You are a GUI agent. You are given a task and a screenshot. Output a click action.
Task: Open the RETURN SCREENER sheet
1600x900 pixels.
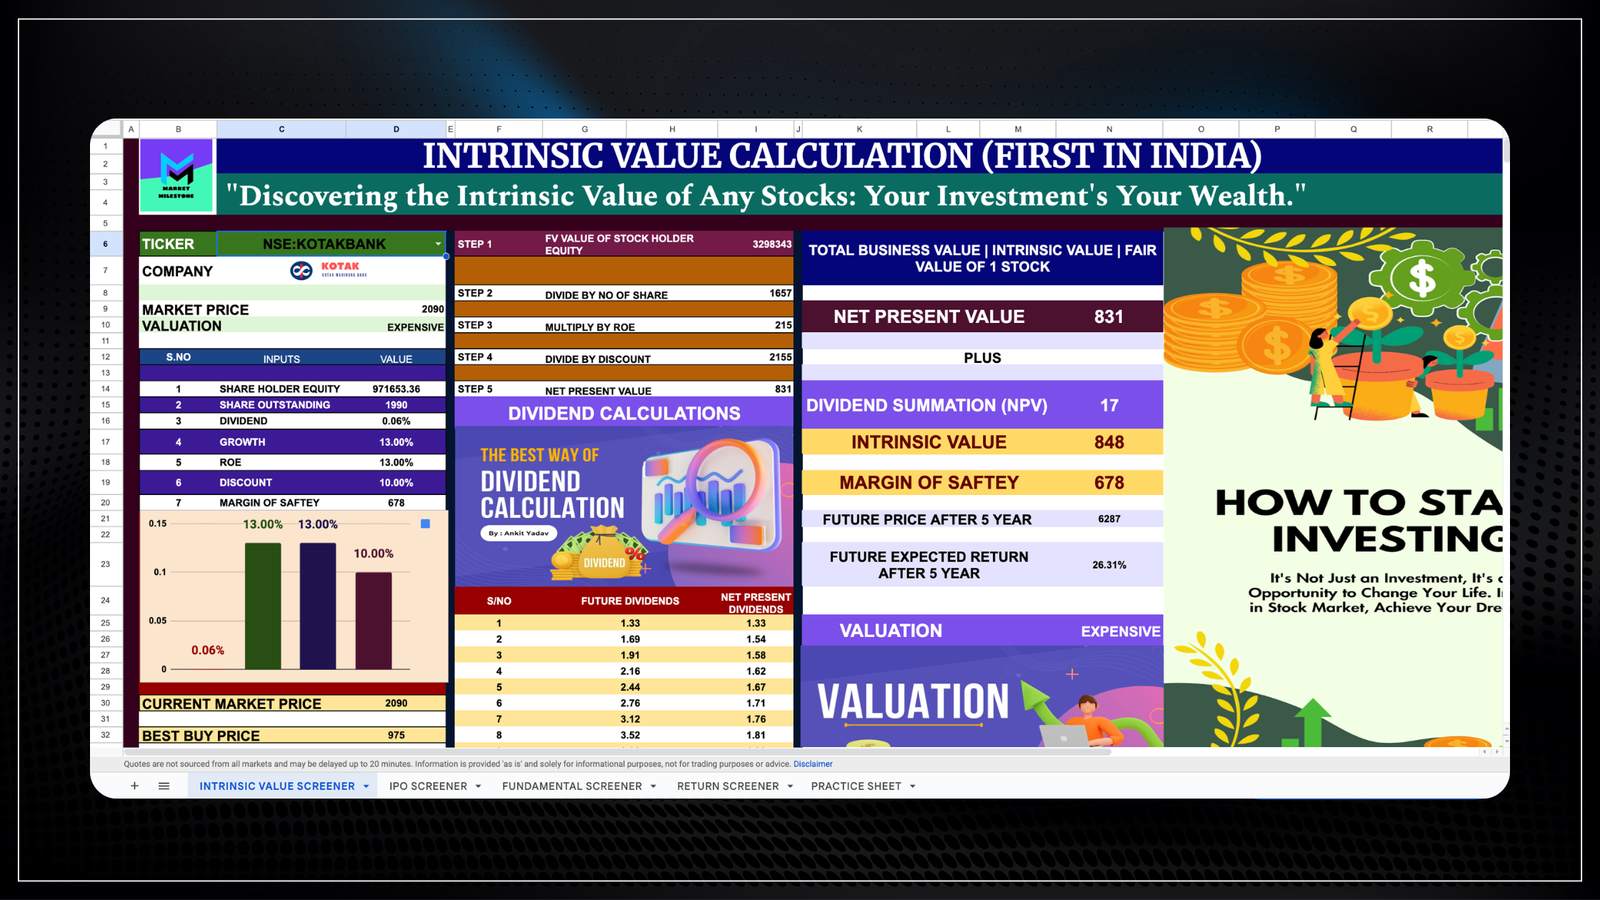point(727,786)
